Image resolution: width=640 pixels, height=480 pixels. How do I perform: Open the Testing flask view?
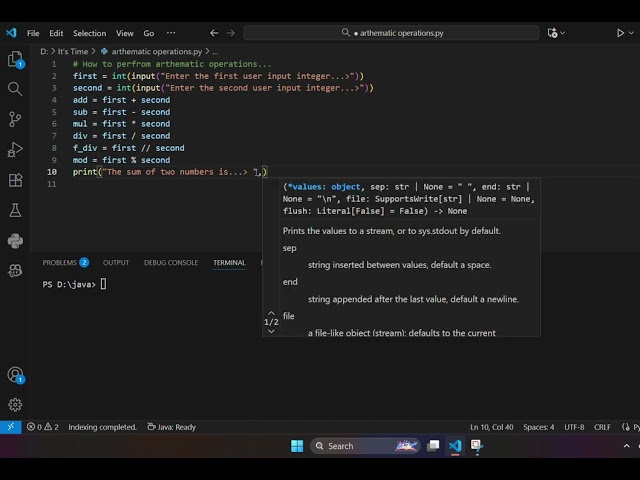click(15, 210)
